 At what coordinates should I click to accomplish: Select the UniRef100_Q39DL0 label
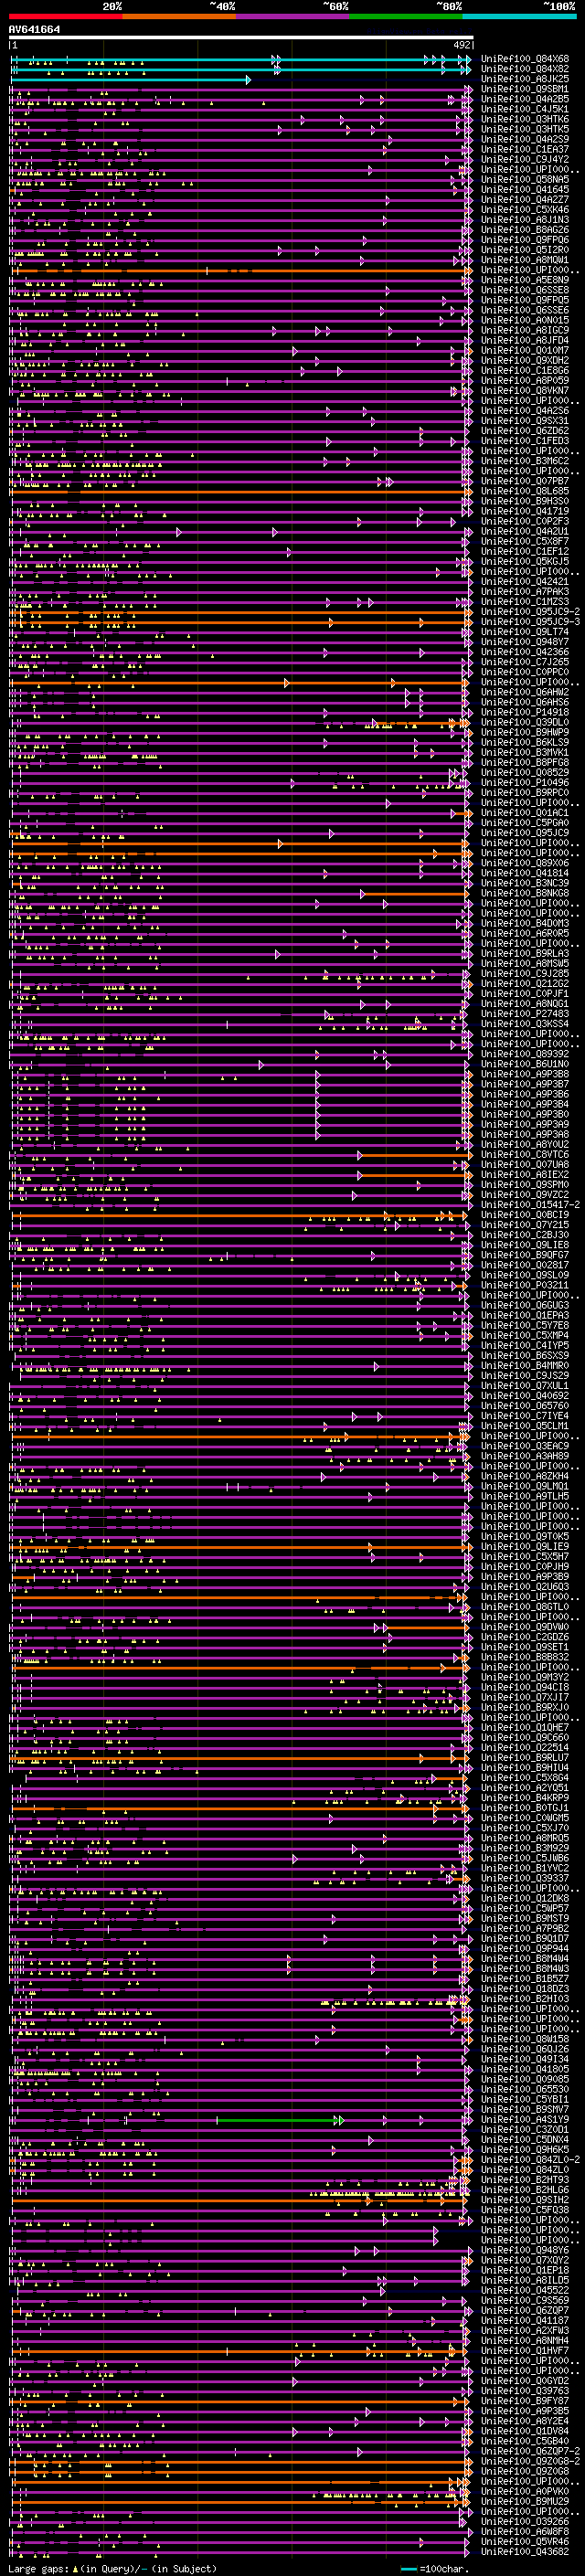tap(525, 722)
